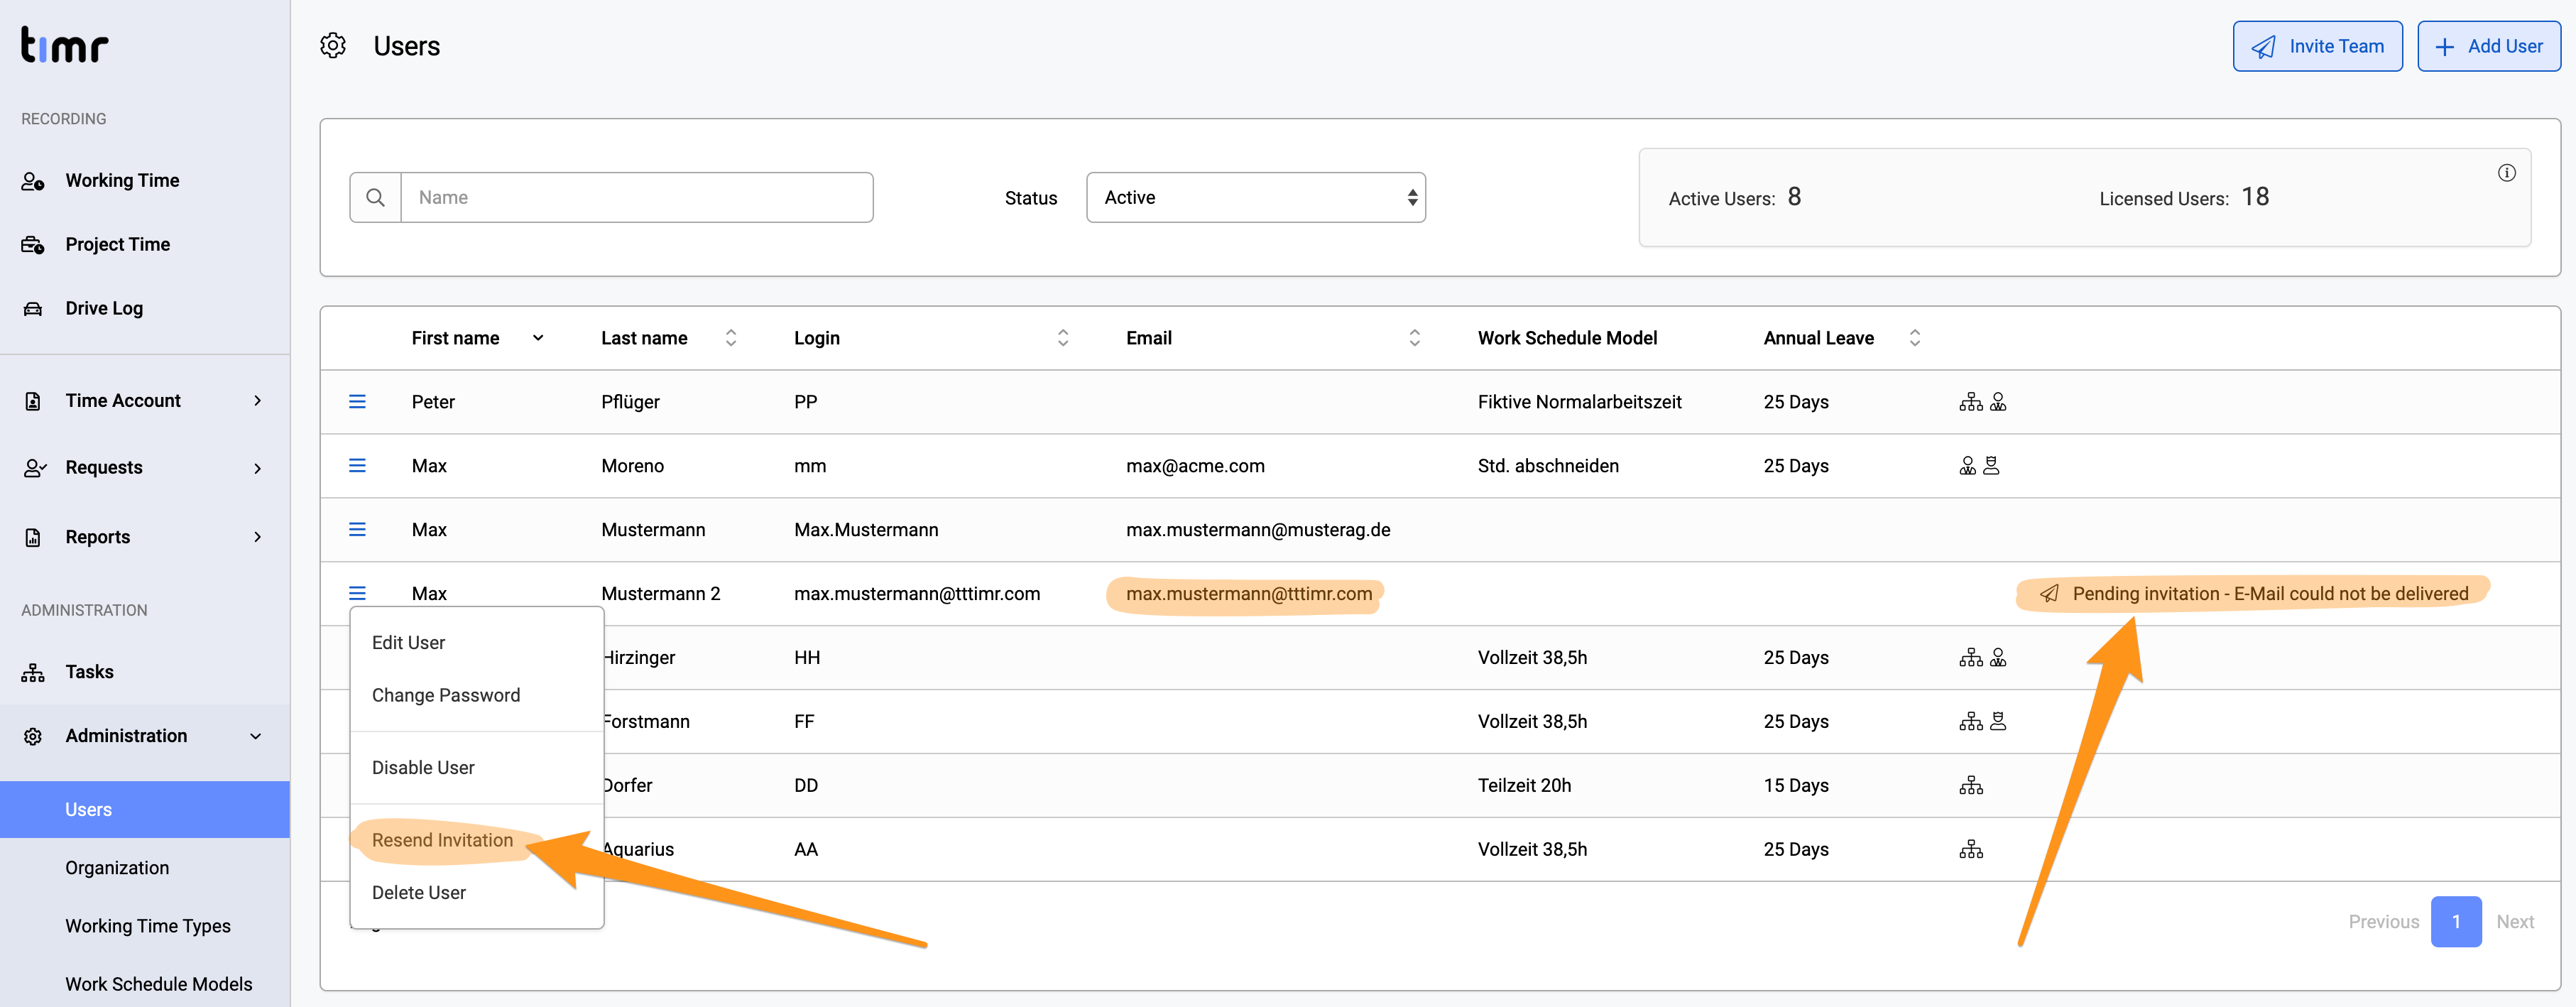The width and height of the screenshot is (2576, 1007).
Task: Click the gear icon beside Users title
Action: coord(333,46)
